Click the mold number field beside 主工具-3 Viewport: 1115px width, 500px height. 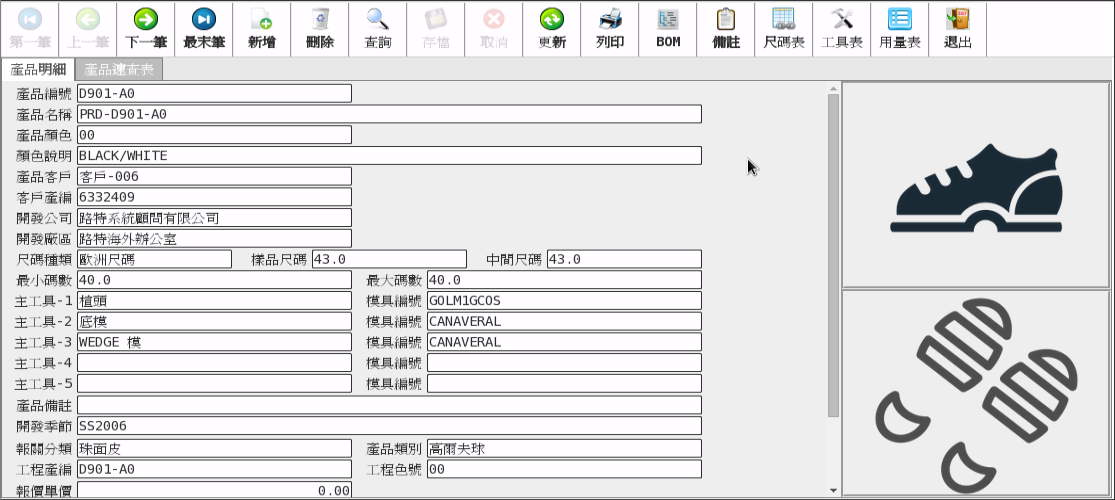click(x=564, y=341)
